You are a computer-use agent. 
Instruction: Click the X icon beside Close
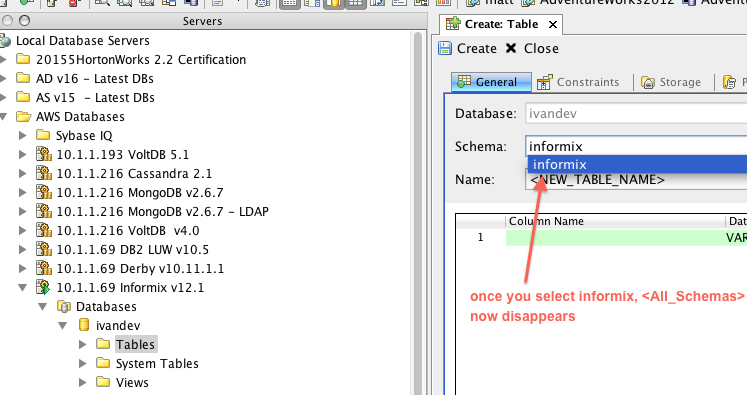click(511, 48)
